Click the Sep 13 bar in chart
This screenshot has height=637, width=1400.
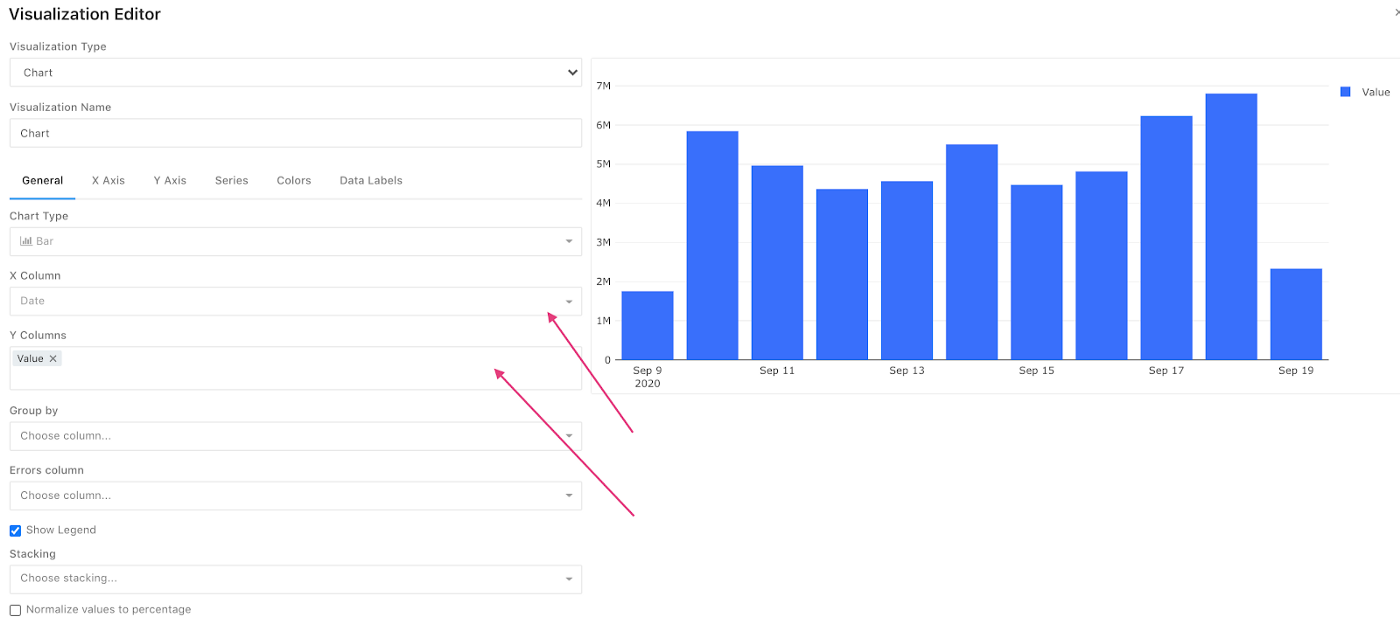click(907, 271)
